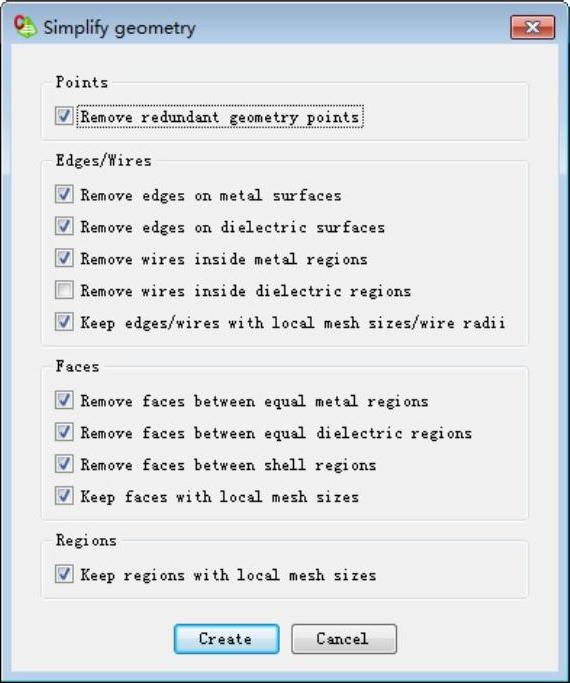Screen dimensions: 570x683
Task: Click the Points group heading
Action: [82, 82]
